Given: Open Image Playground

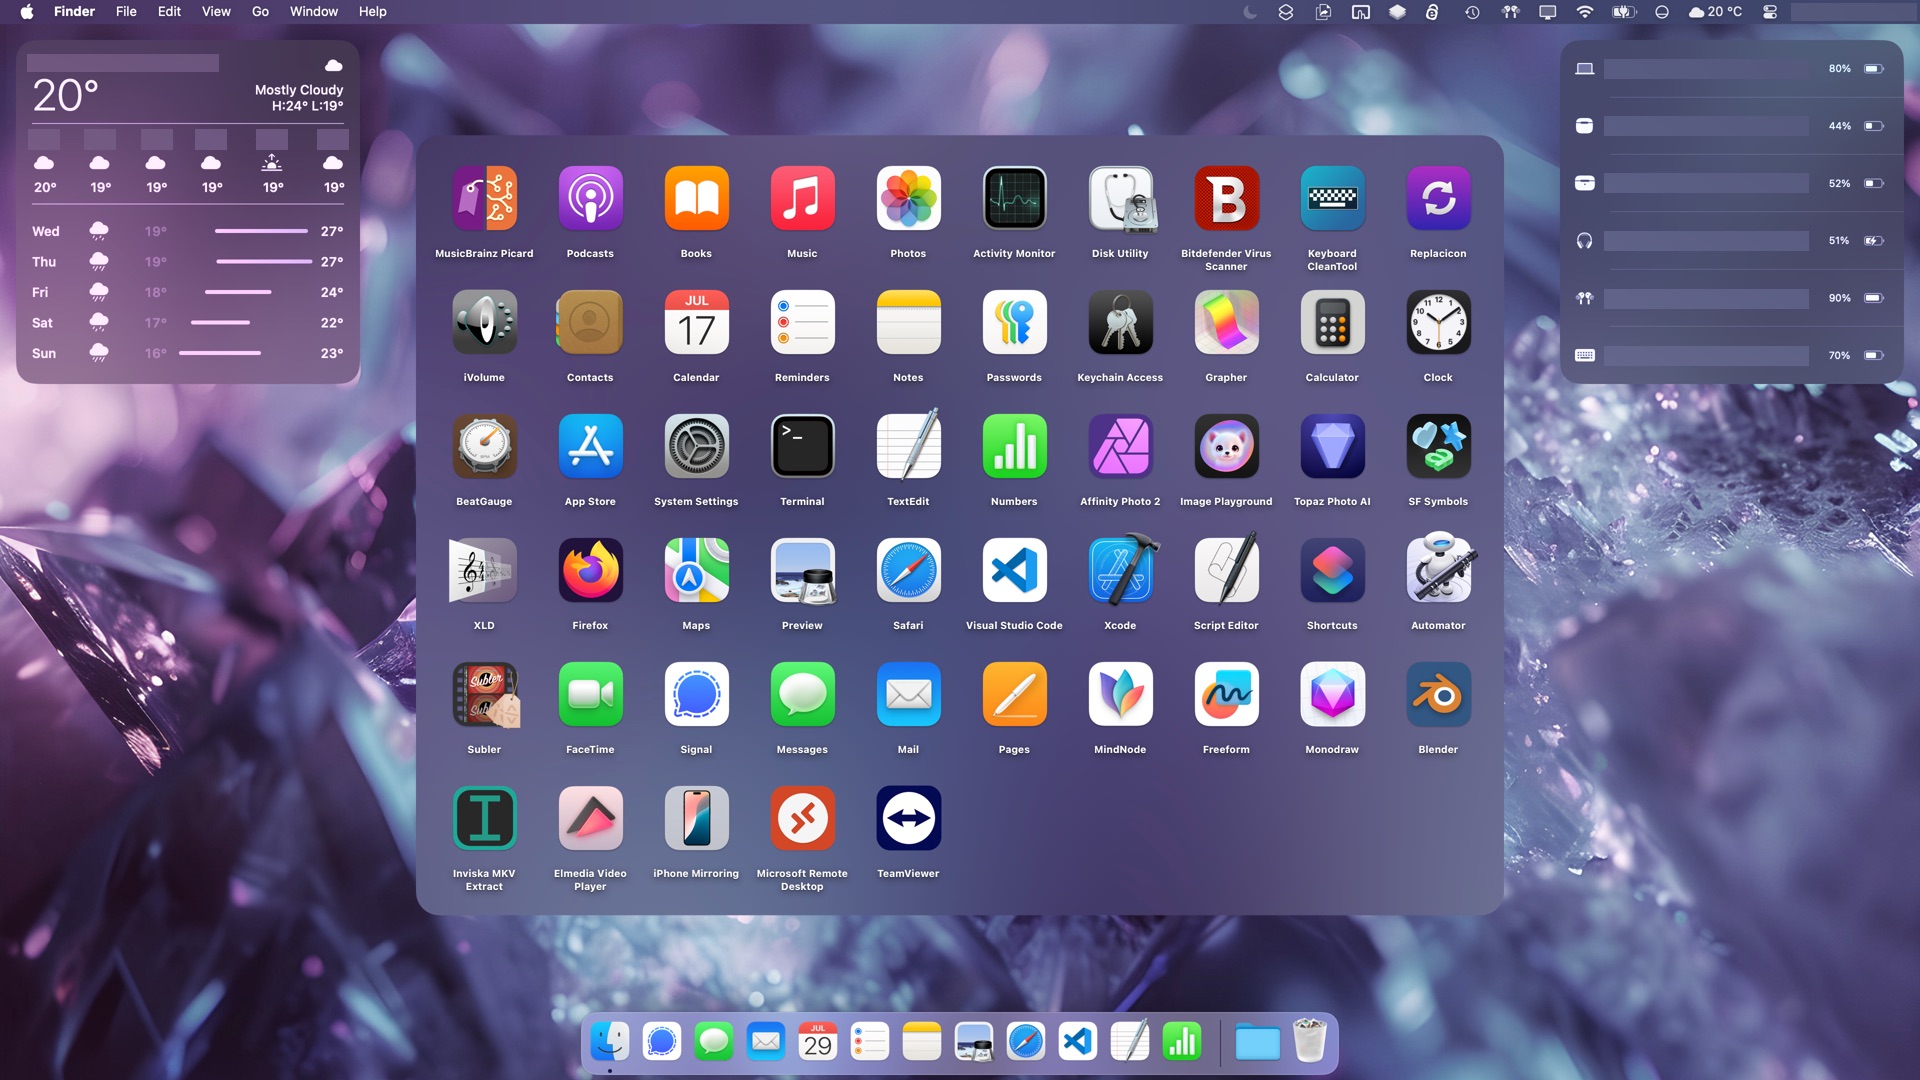Looking at the screenshot, I should click(1225, 446).
